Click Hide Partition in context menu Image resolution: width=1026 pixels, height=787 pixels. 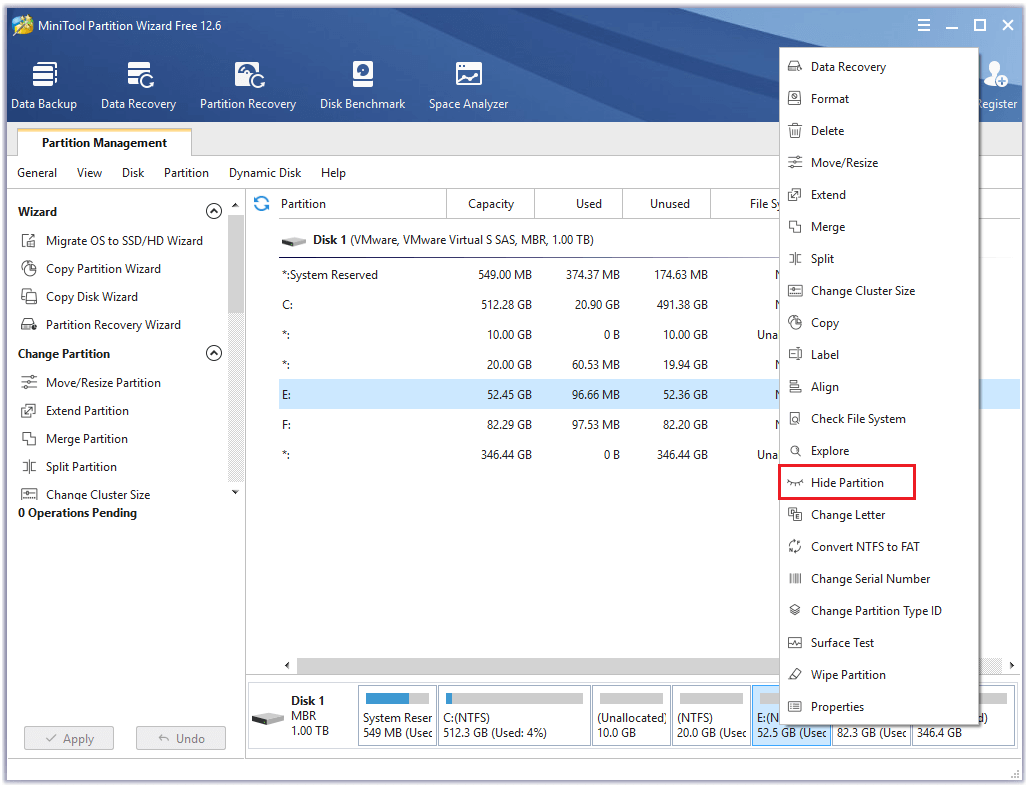[878, 483]
